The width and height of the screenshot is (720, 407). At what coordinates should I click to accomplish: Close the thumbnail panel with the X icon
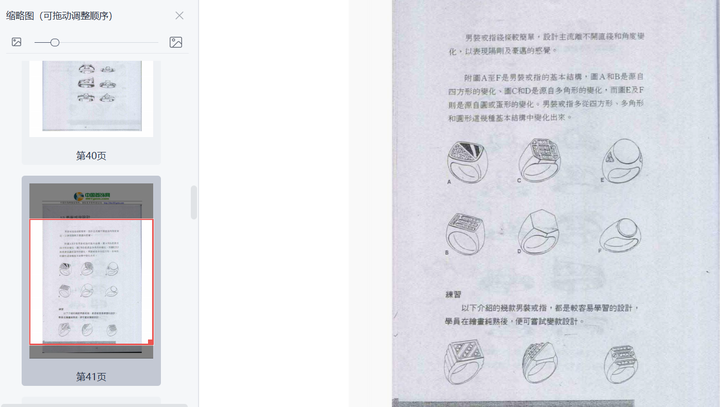179,16
